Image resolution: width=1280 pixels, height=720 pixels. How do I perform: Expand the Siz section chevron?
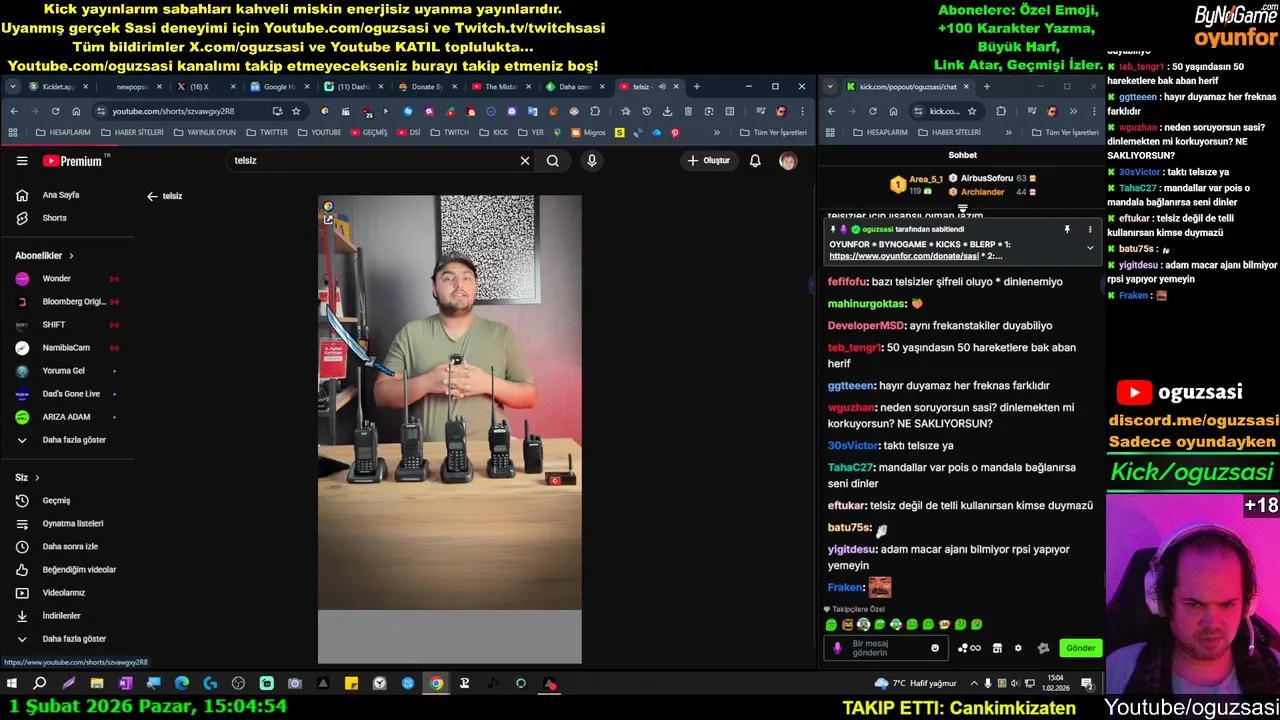[37, 478]
